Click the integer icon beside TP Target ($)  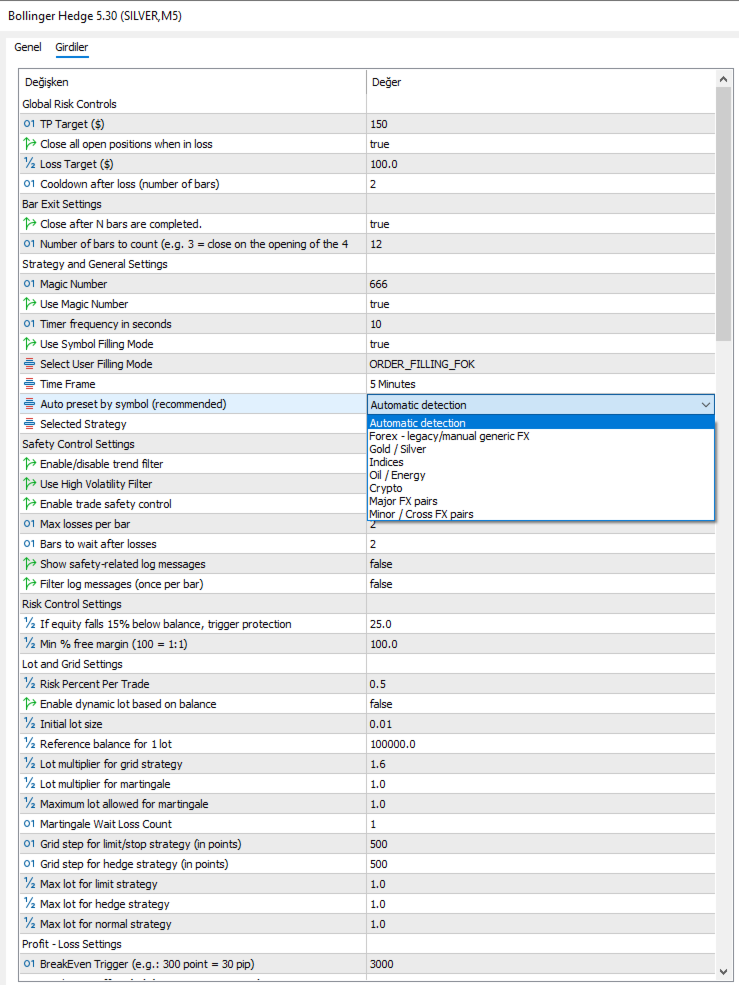point(29,124)
